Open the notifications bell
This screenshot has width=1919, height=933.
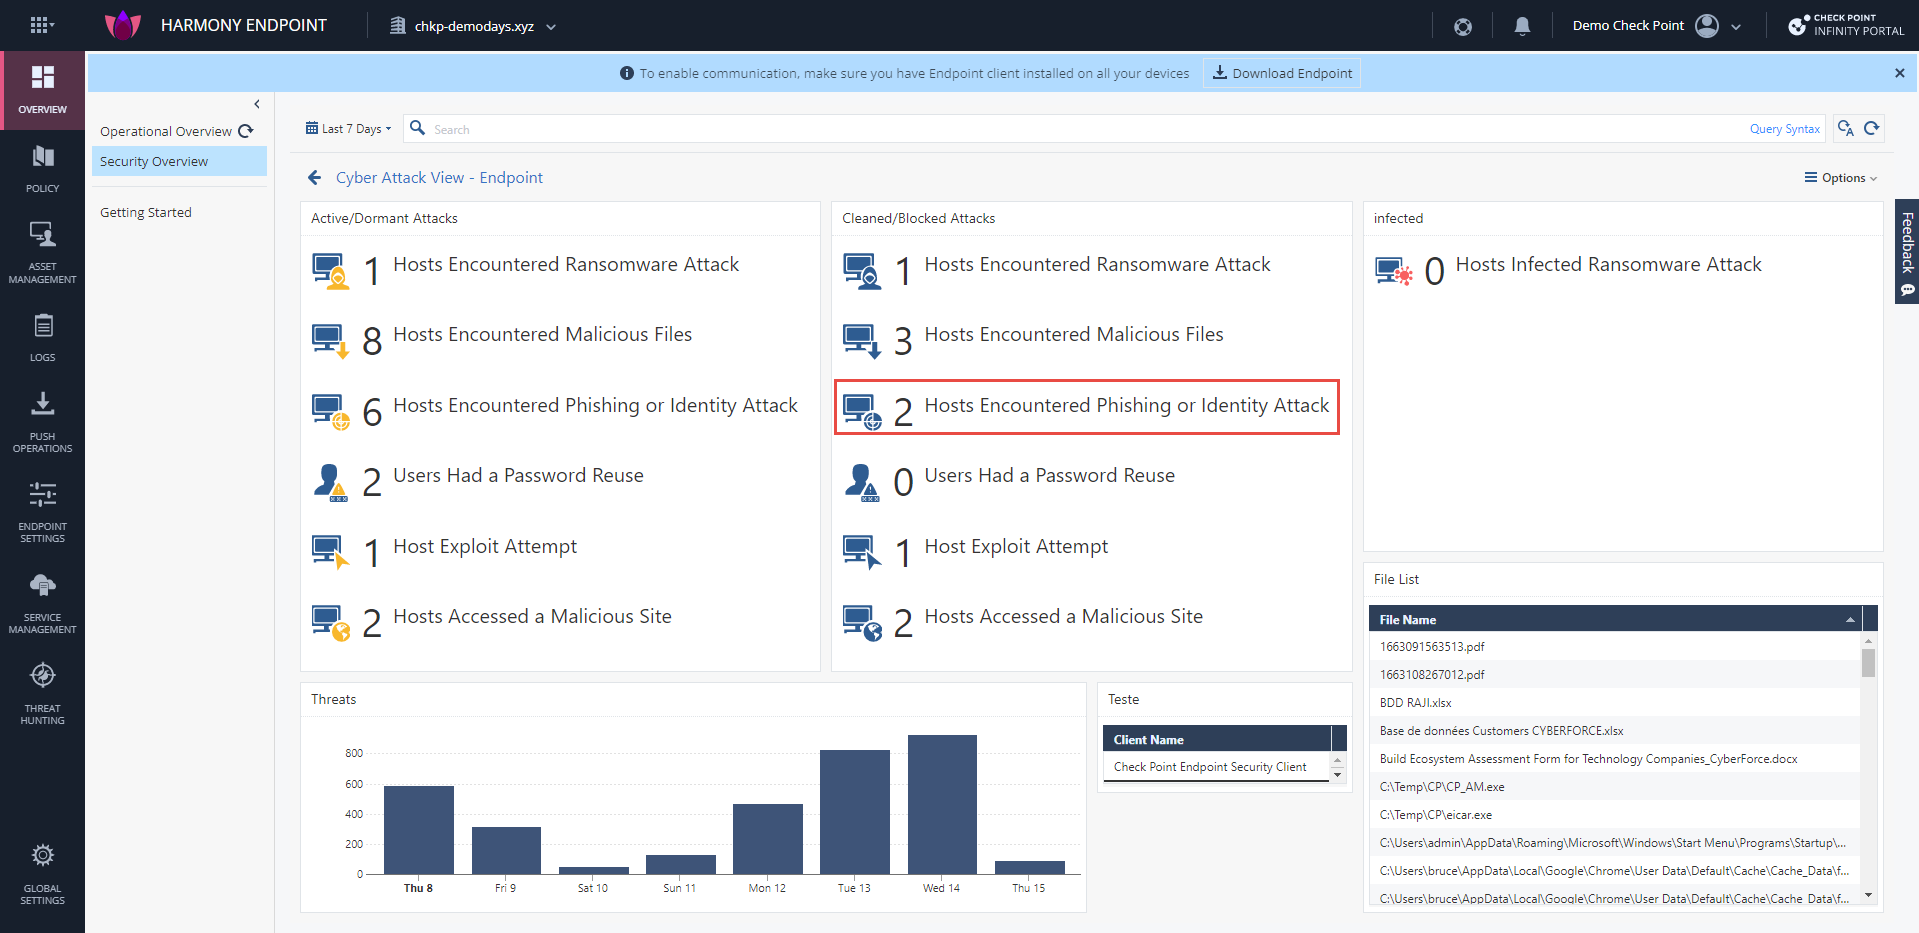[1522, 26]
